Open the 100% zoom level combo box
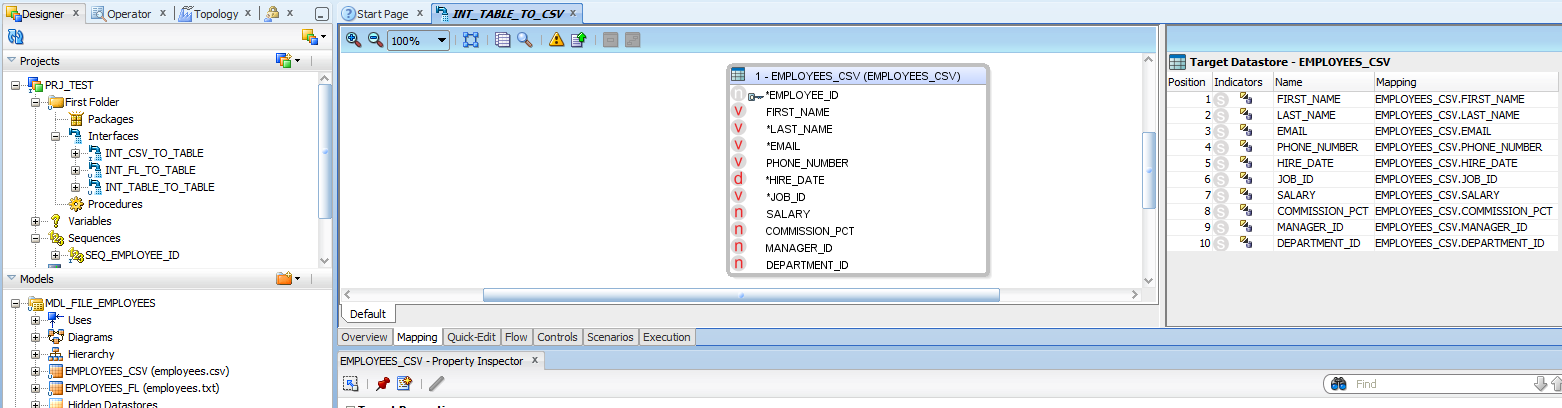Screen dimensions: 1562x408 point(418,41)
